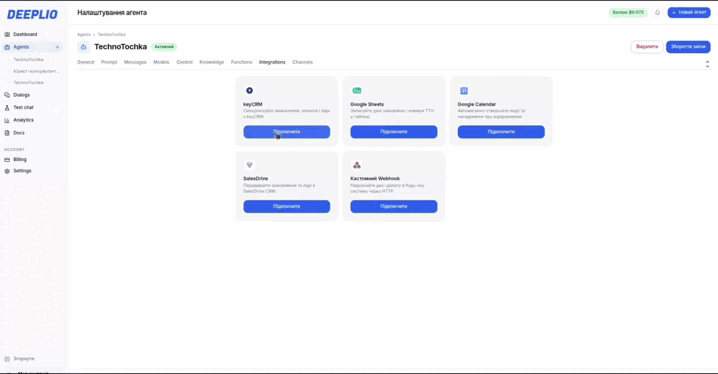Viewport: 718px width, 374px height.
Task: Click the SalesDrive card title
Action: 256,179
